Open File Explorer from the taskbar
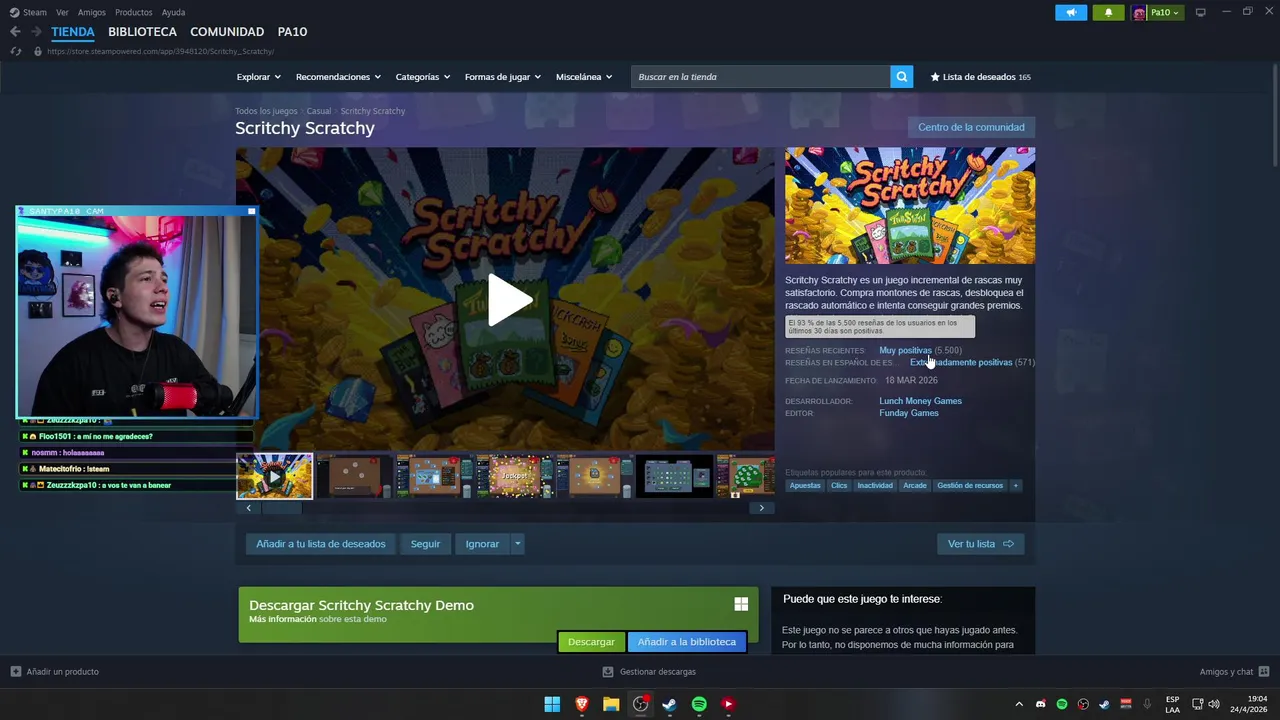 (x=611, y=704)
